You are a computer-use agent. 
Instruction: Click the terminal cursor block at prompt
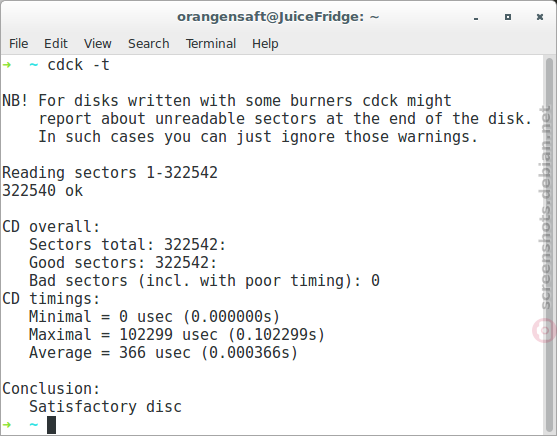pyautogui.click(x=52, y=425)
